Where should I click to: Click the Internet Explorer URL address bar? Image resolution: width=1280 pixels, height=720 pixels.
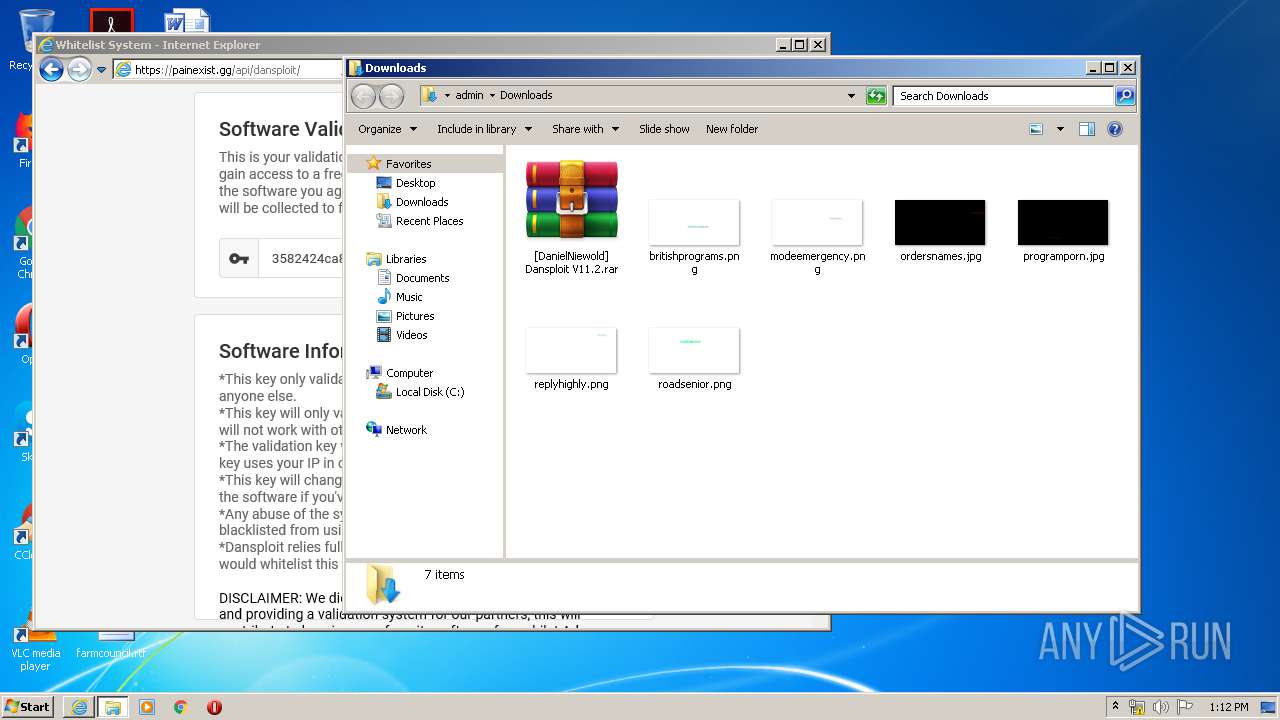(229, 70)
